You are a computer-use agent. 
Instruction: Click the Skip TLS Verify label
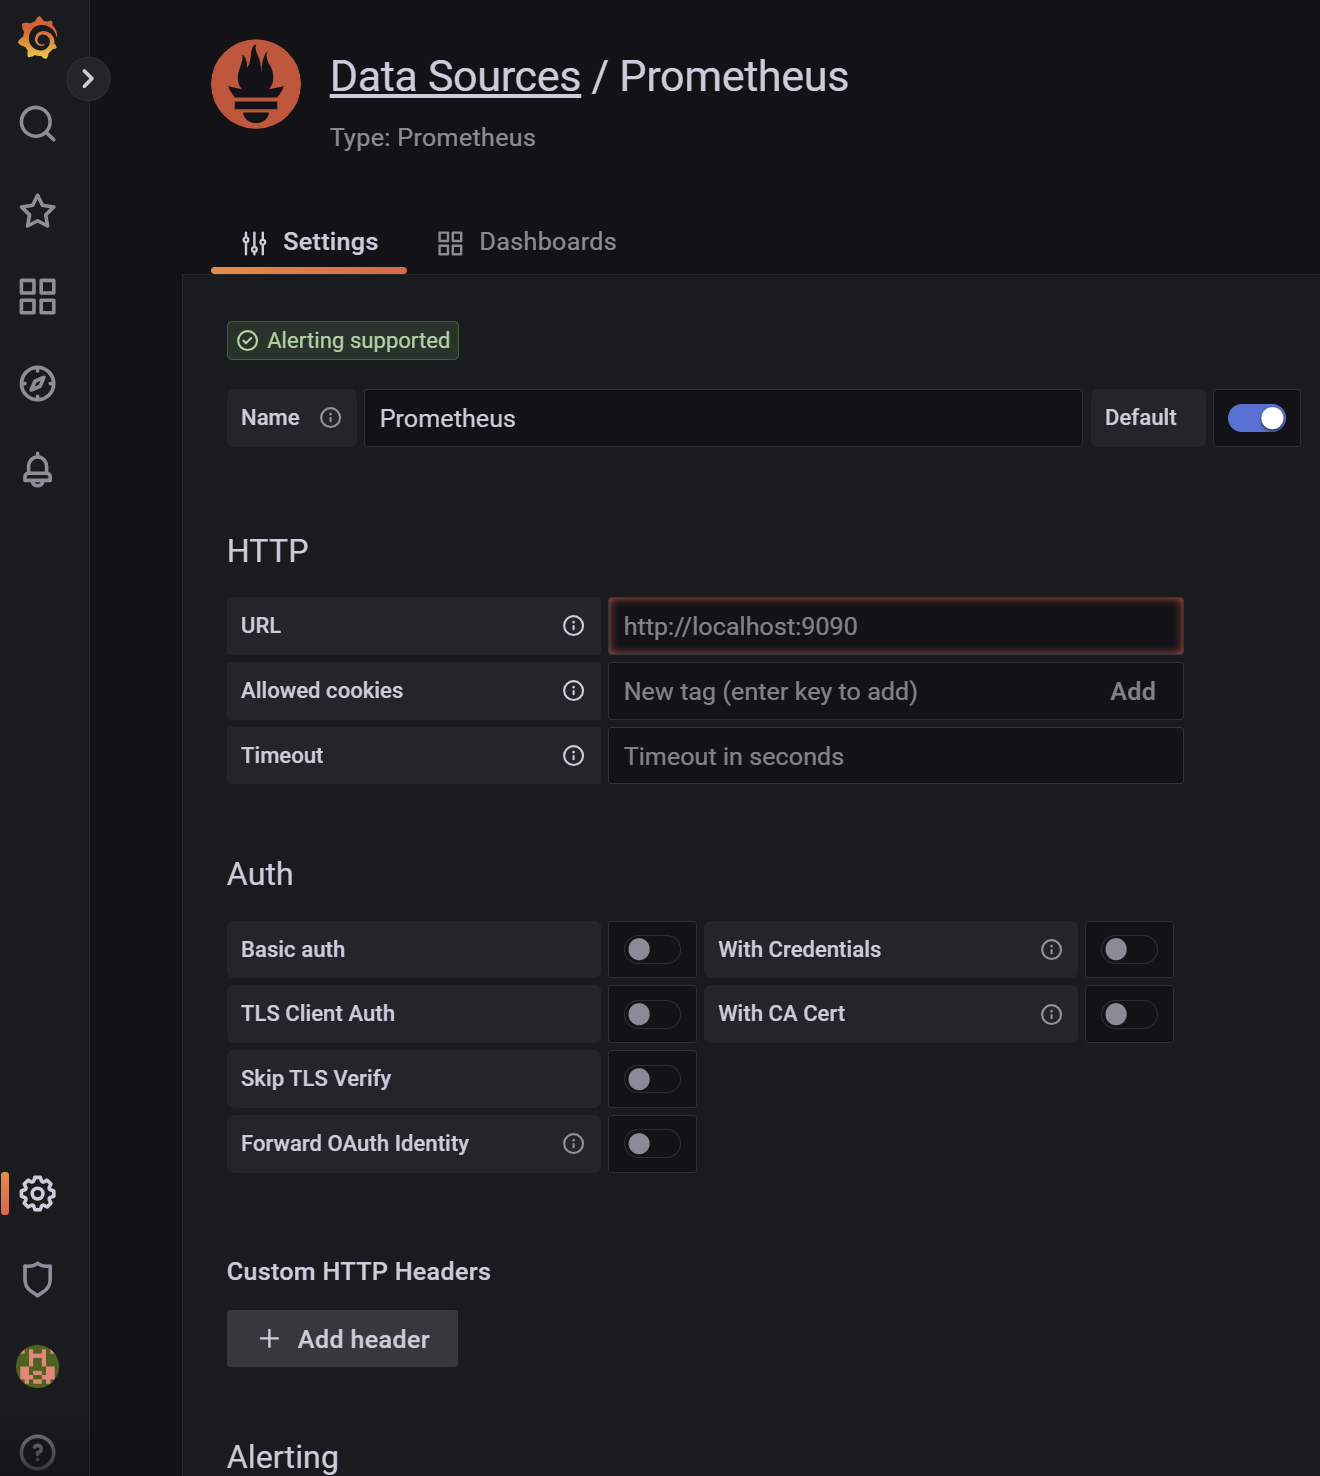pyautogui.click(x=316, y=1079)
